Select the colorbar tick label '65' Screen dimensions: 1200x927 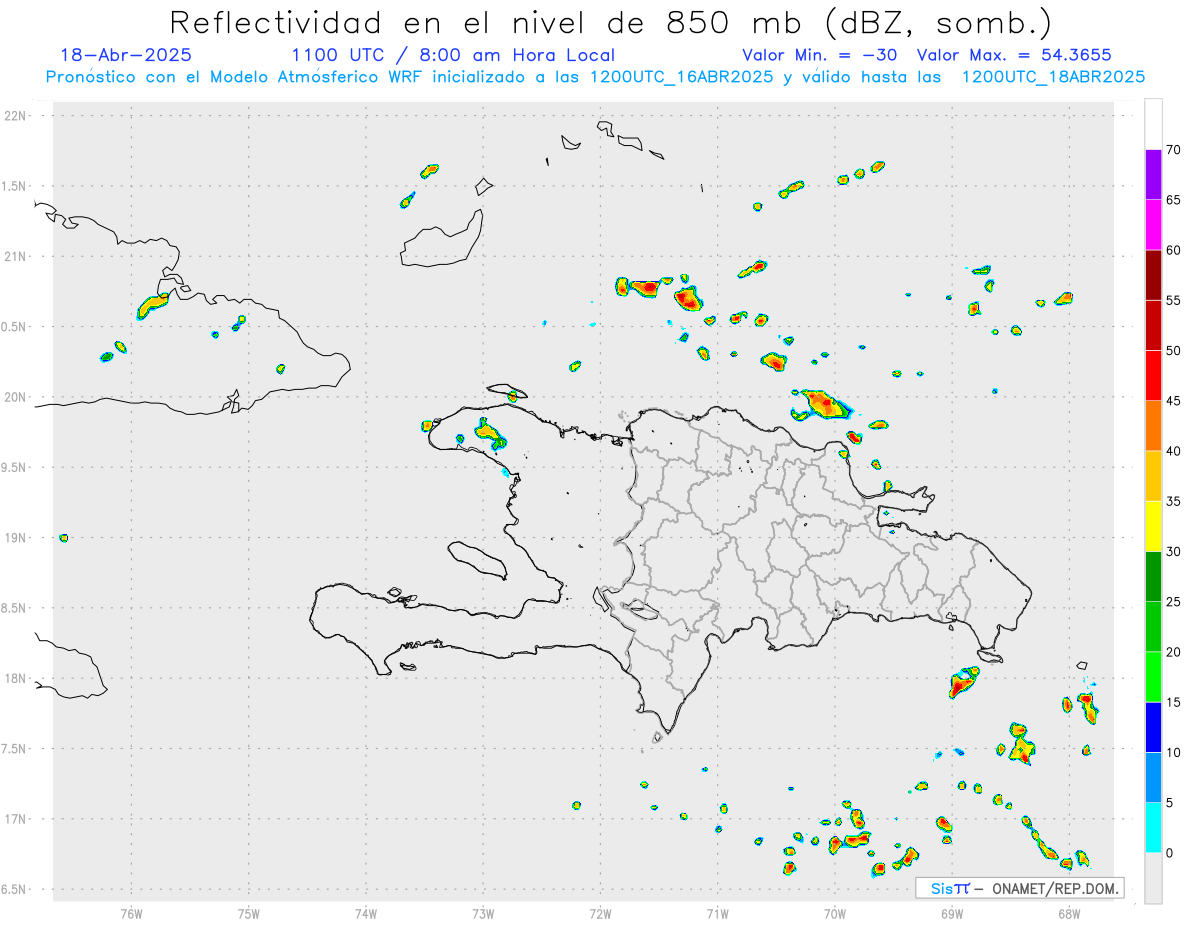1174,200
